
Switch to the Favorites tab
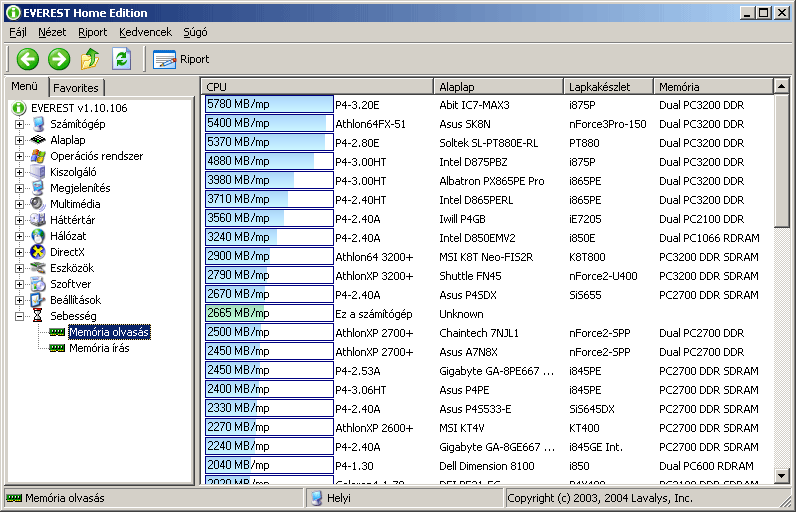tap(76, 88)
